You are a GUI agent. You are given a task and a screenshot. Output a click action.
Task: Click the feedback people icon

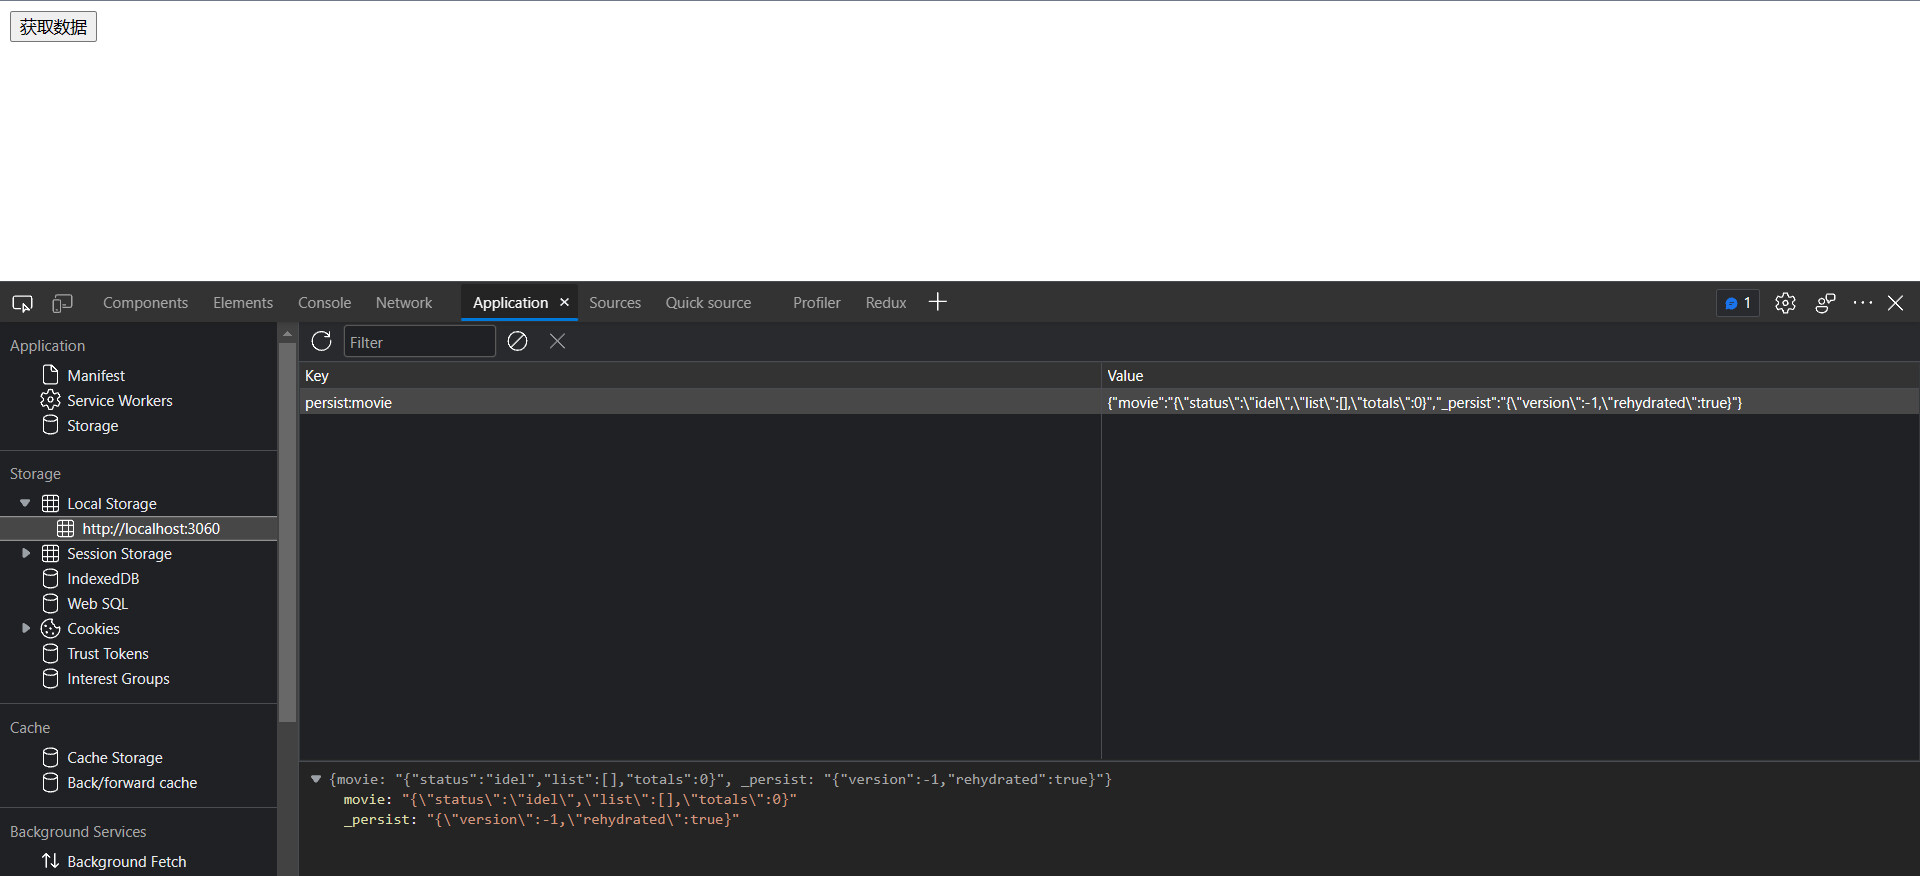click(x=1825, y=303)
